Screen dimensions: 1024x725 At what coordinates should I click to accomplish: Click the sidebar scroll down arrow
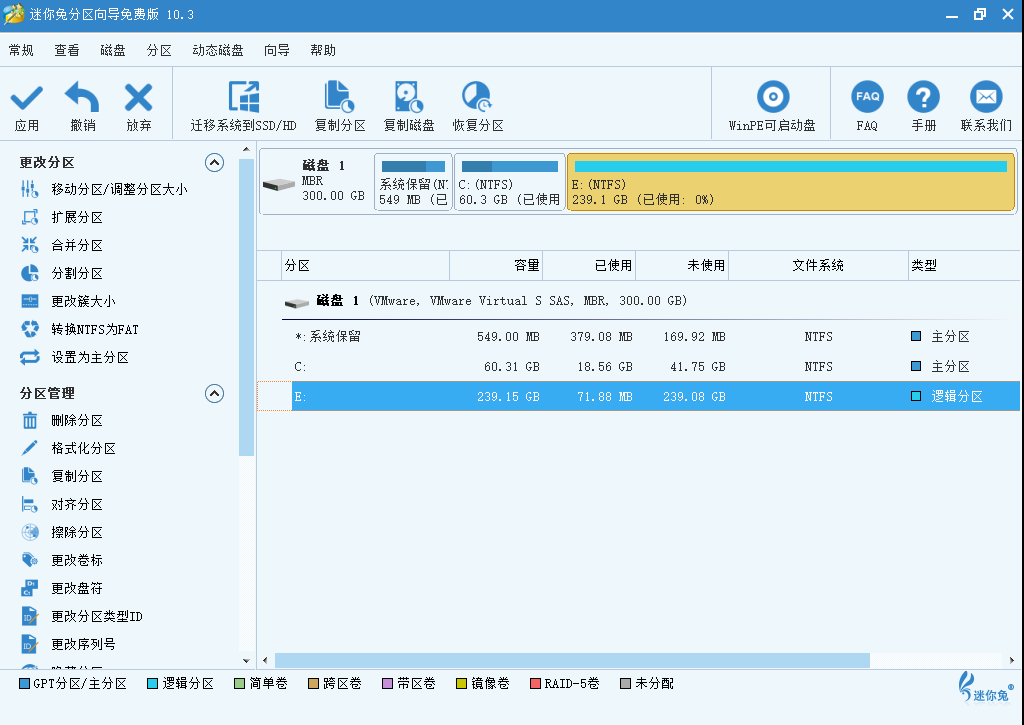pyautogui.click(x=246, y=660)
